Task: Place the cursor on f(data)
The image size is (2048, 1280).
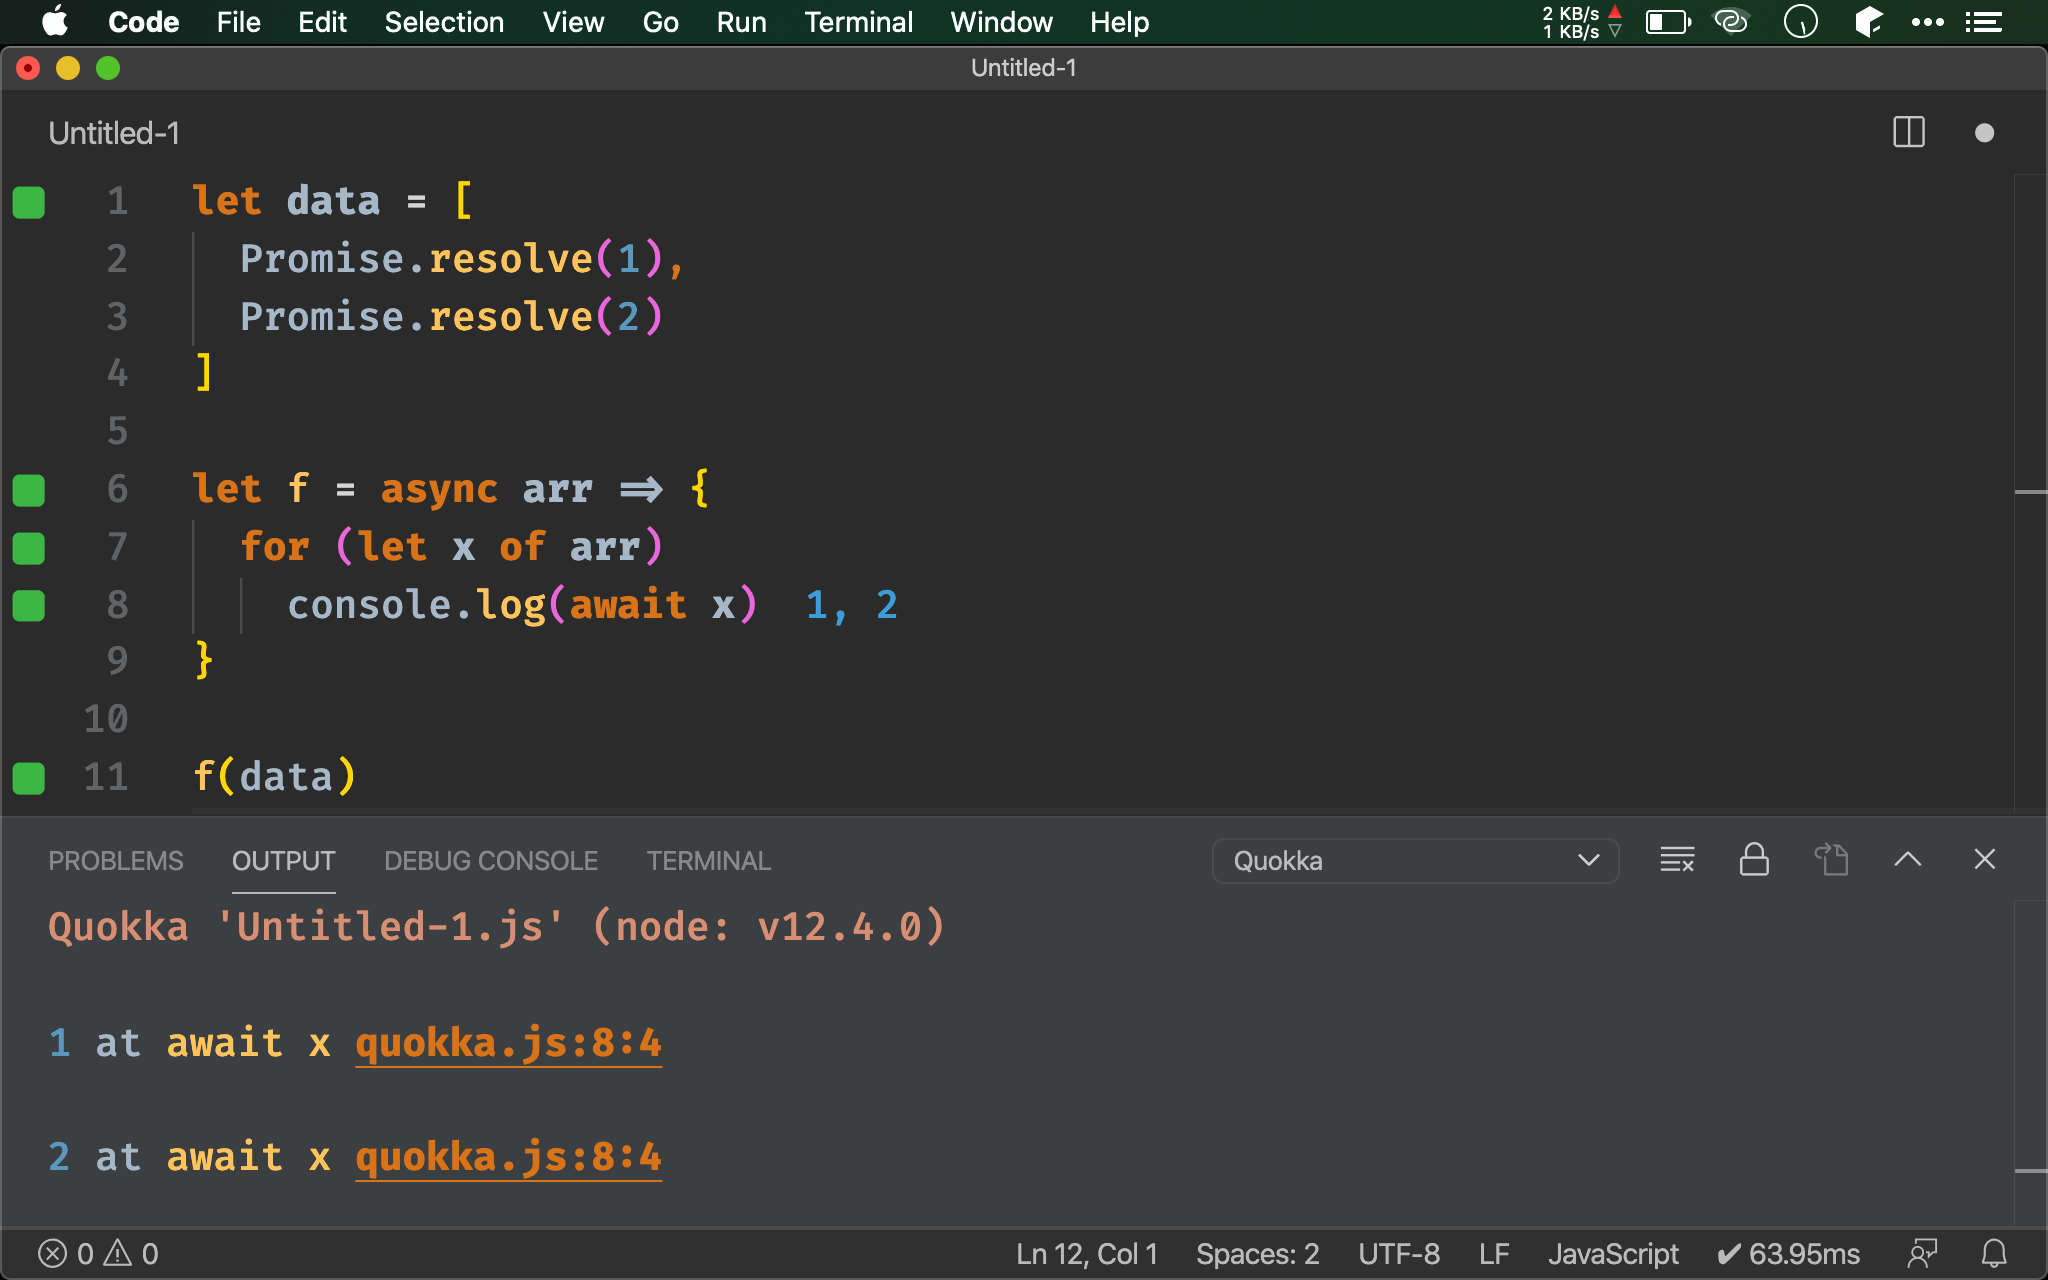Action: click(274, 777)
